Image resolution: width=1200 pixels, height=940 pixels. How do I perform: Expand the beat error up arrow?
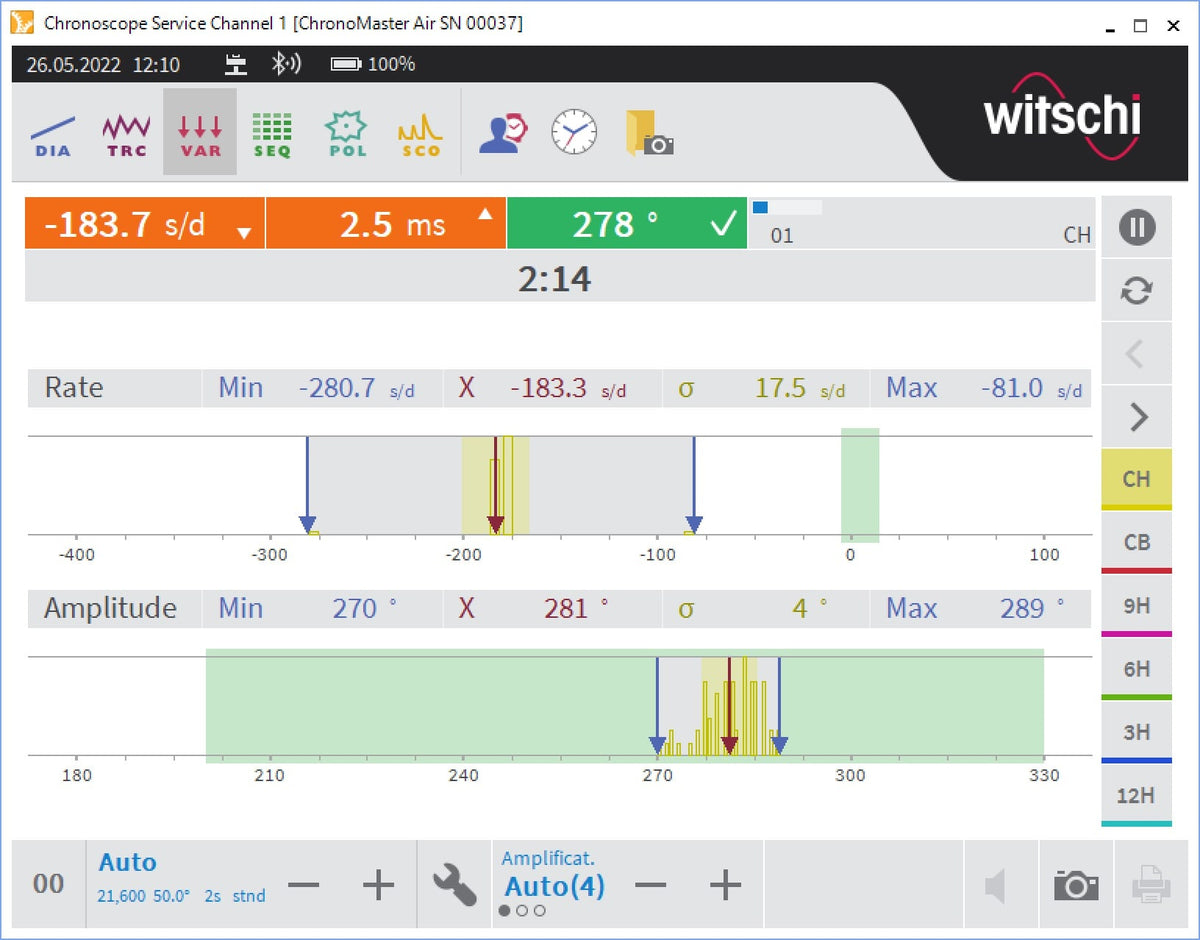click(485, 214)
